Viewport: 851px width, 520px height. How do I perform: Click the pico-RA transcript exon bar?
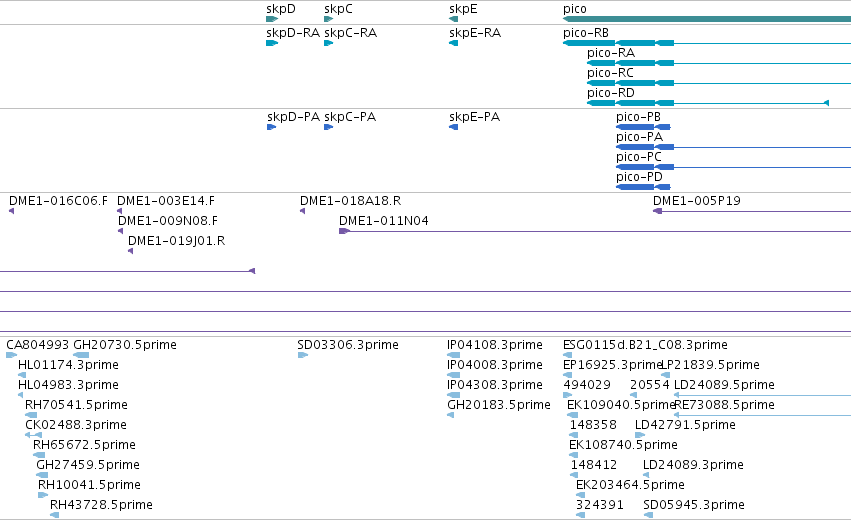tap(631, 63)
